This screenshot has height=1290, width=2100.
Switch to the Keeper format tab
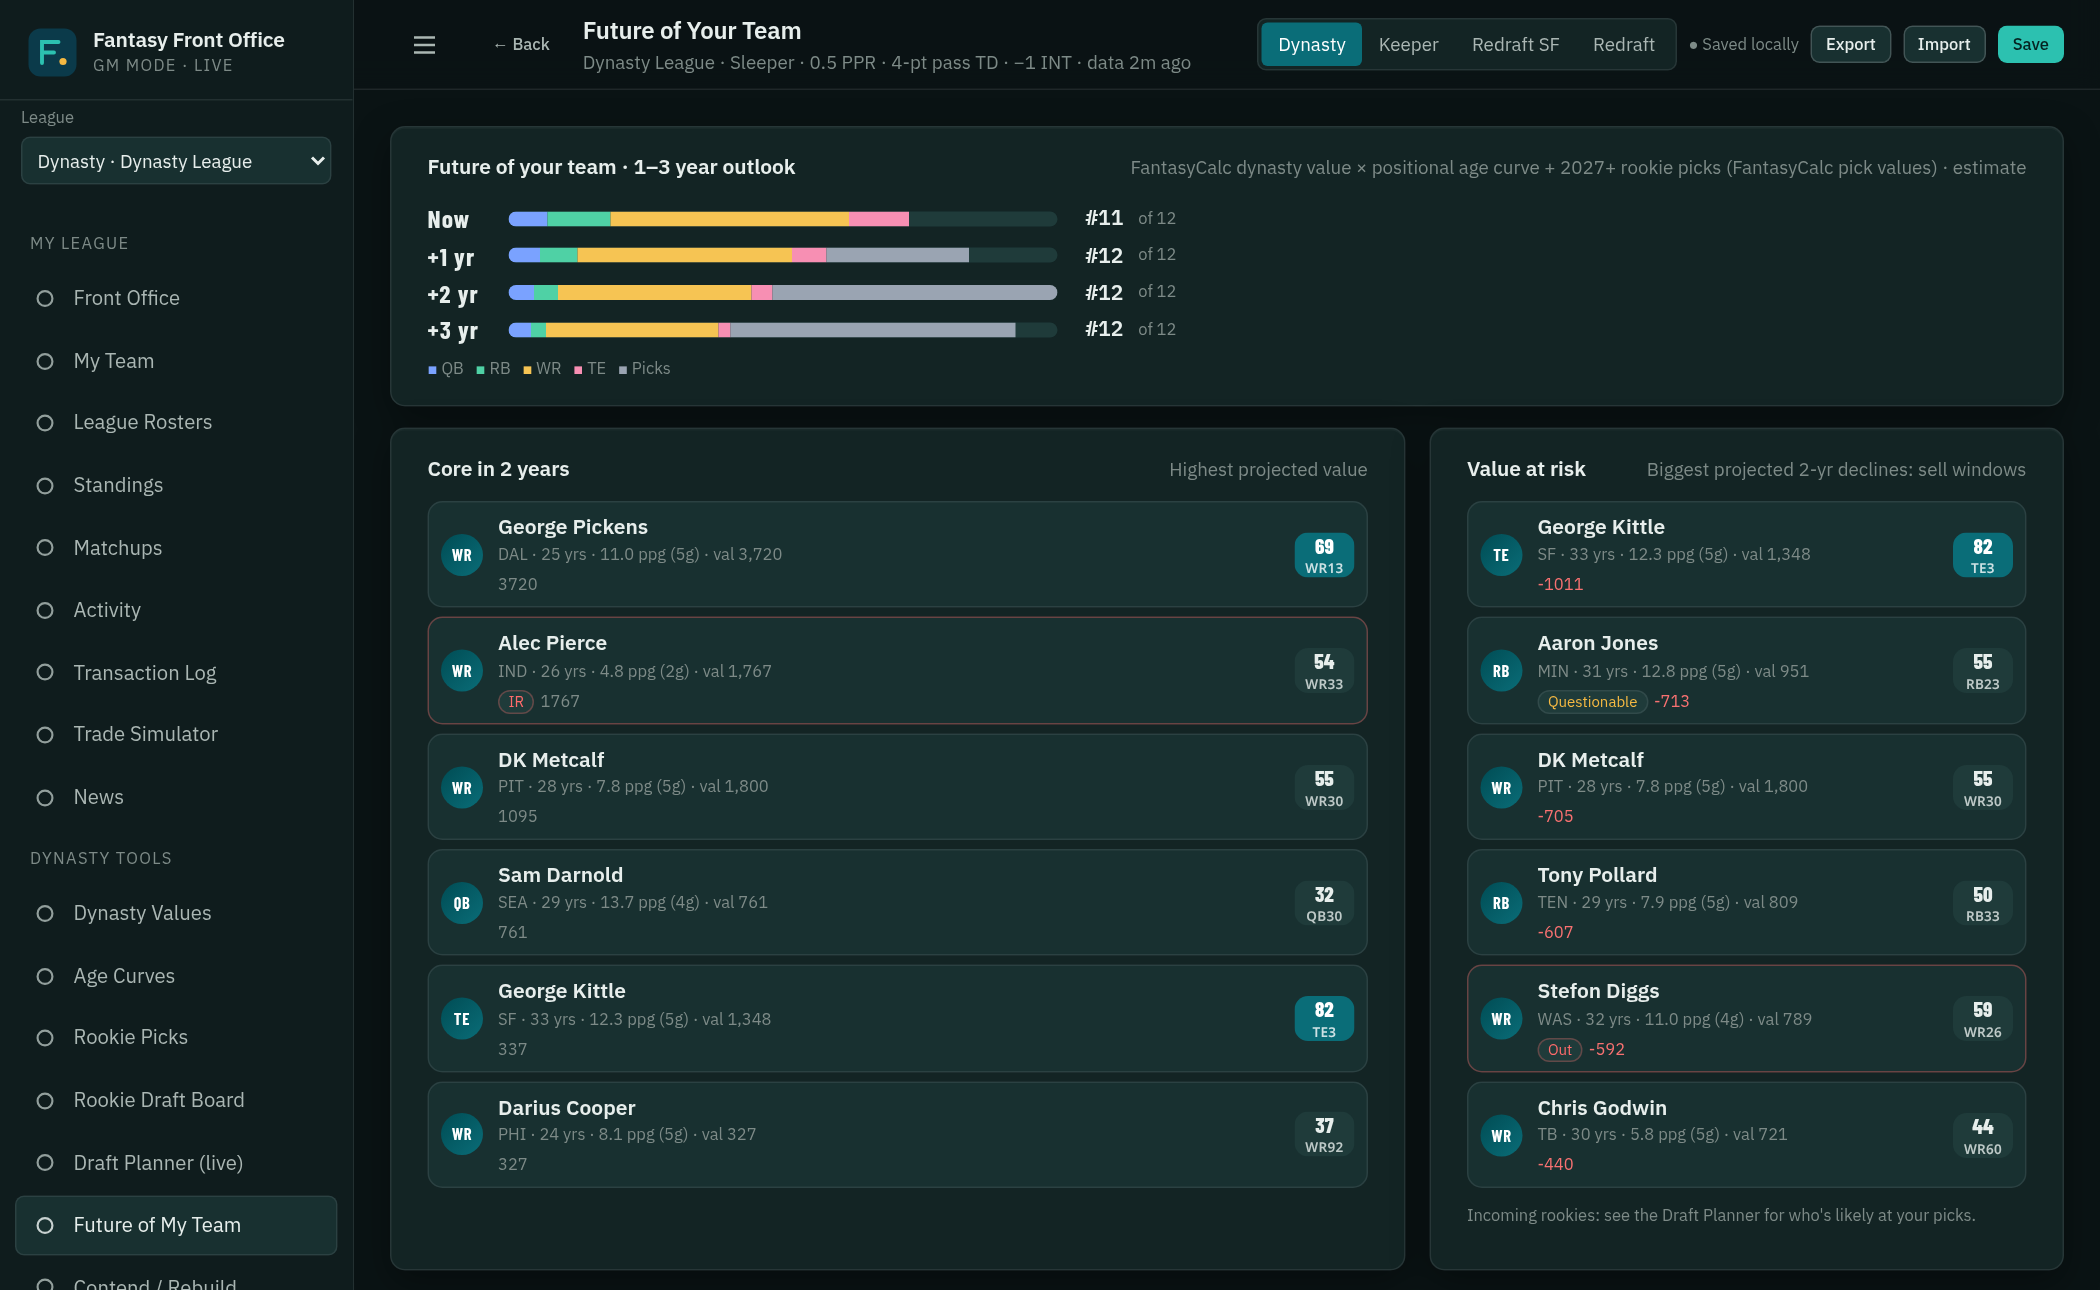click(x=1408, y=44)
